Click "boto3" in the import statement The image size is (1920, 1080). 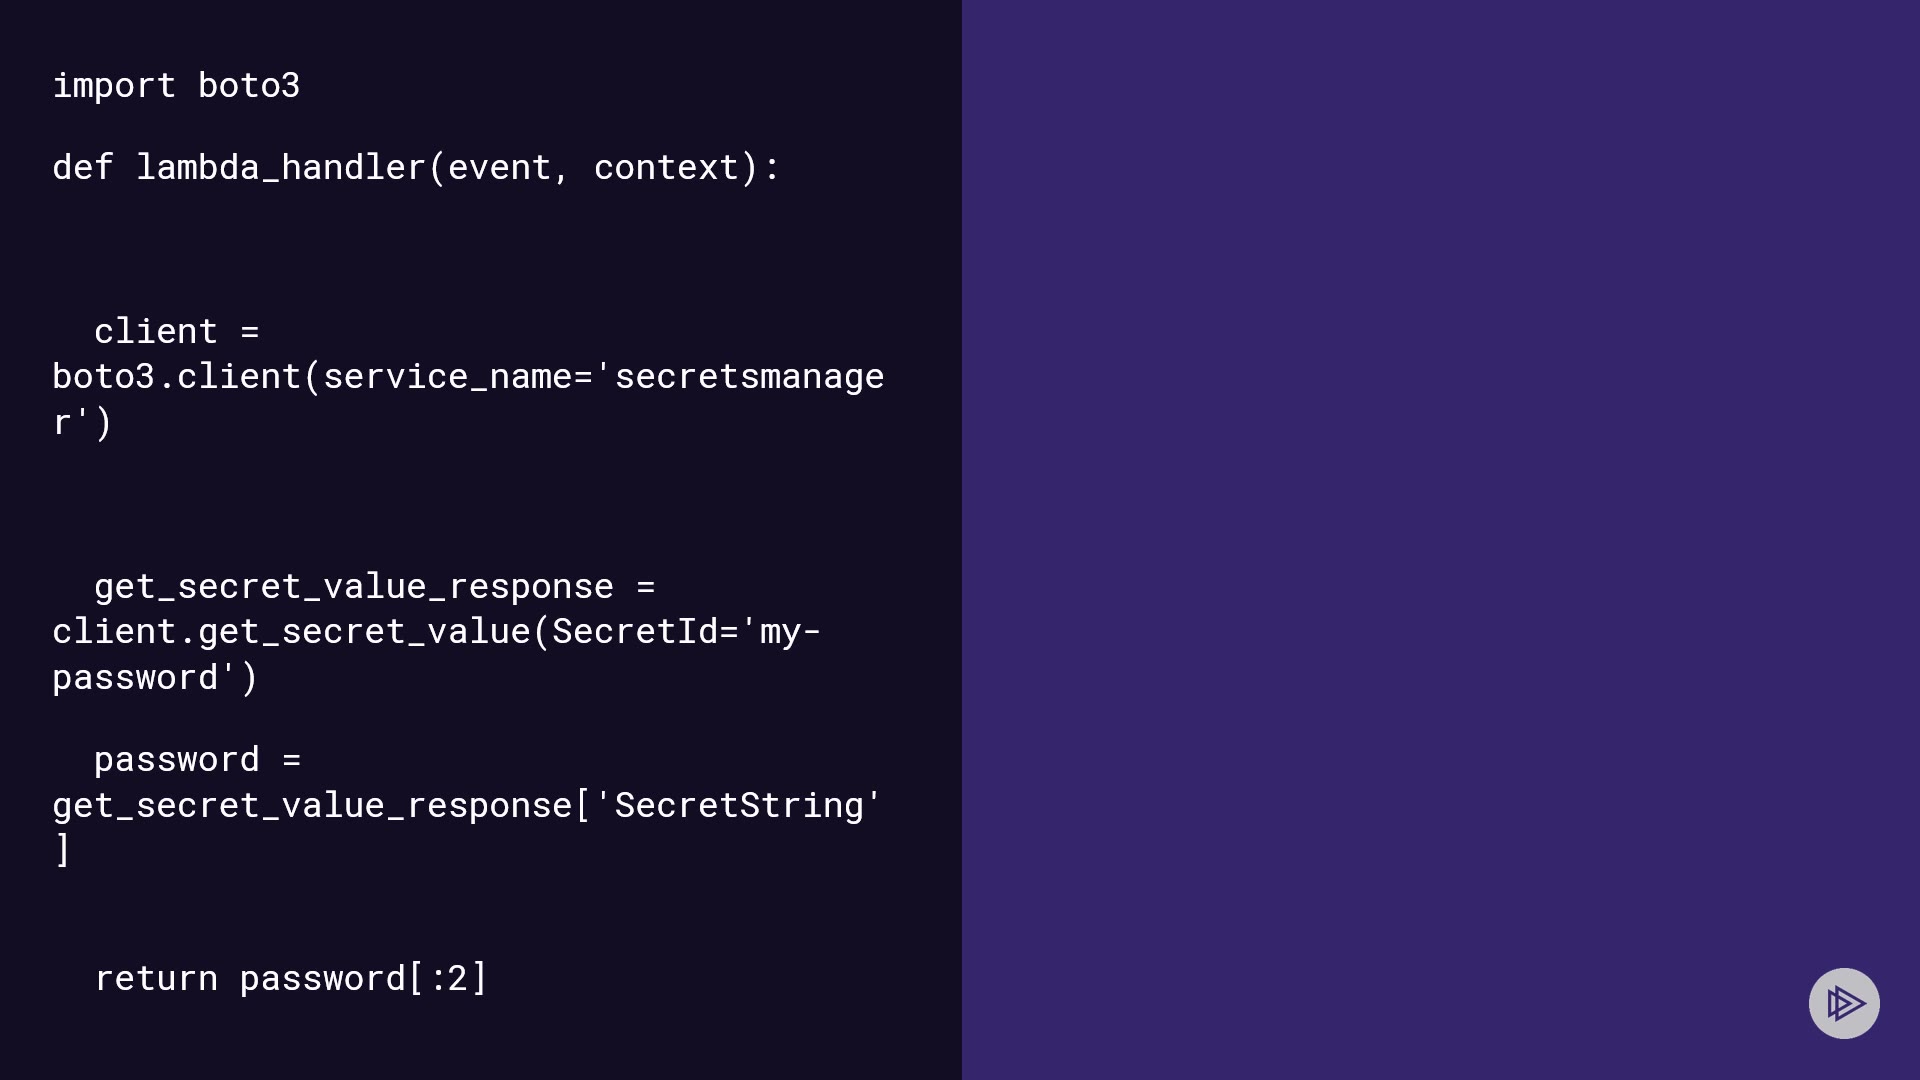[249, 86]
